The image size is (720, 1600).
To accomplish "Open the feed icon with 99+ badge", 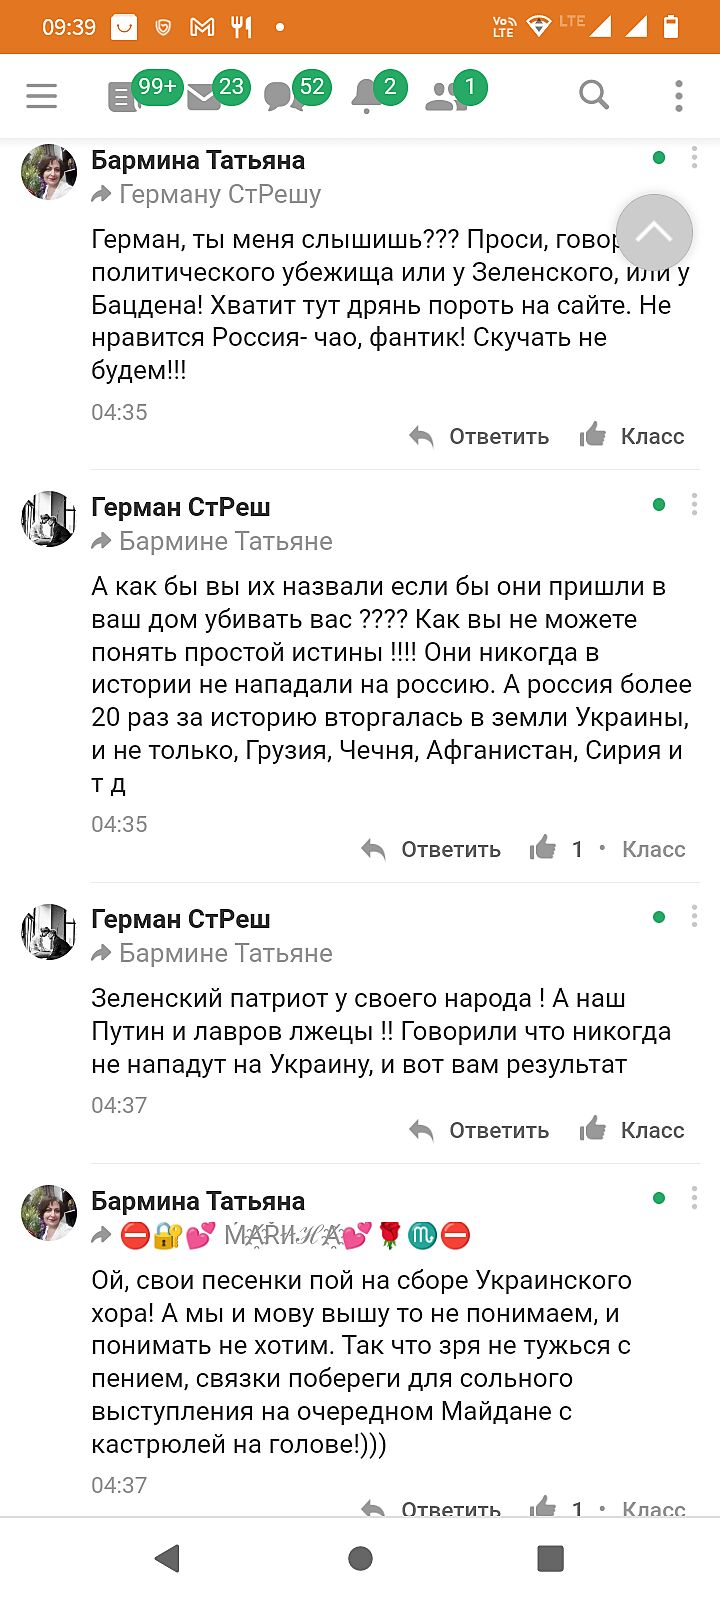I will pyautogui.click(x=124, y=96).
